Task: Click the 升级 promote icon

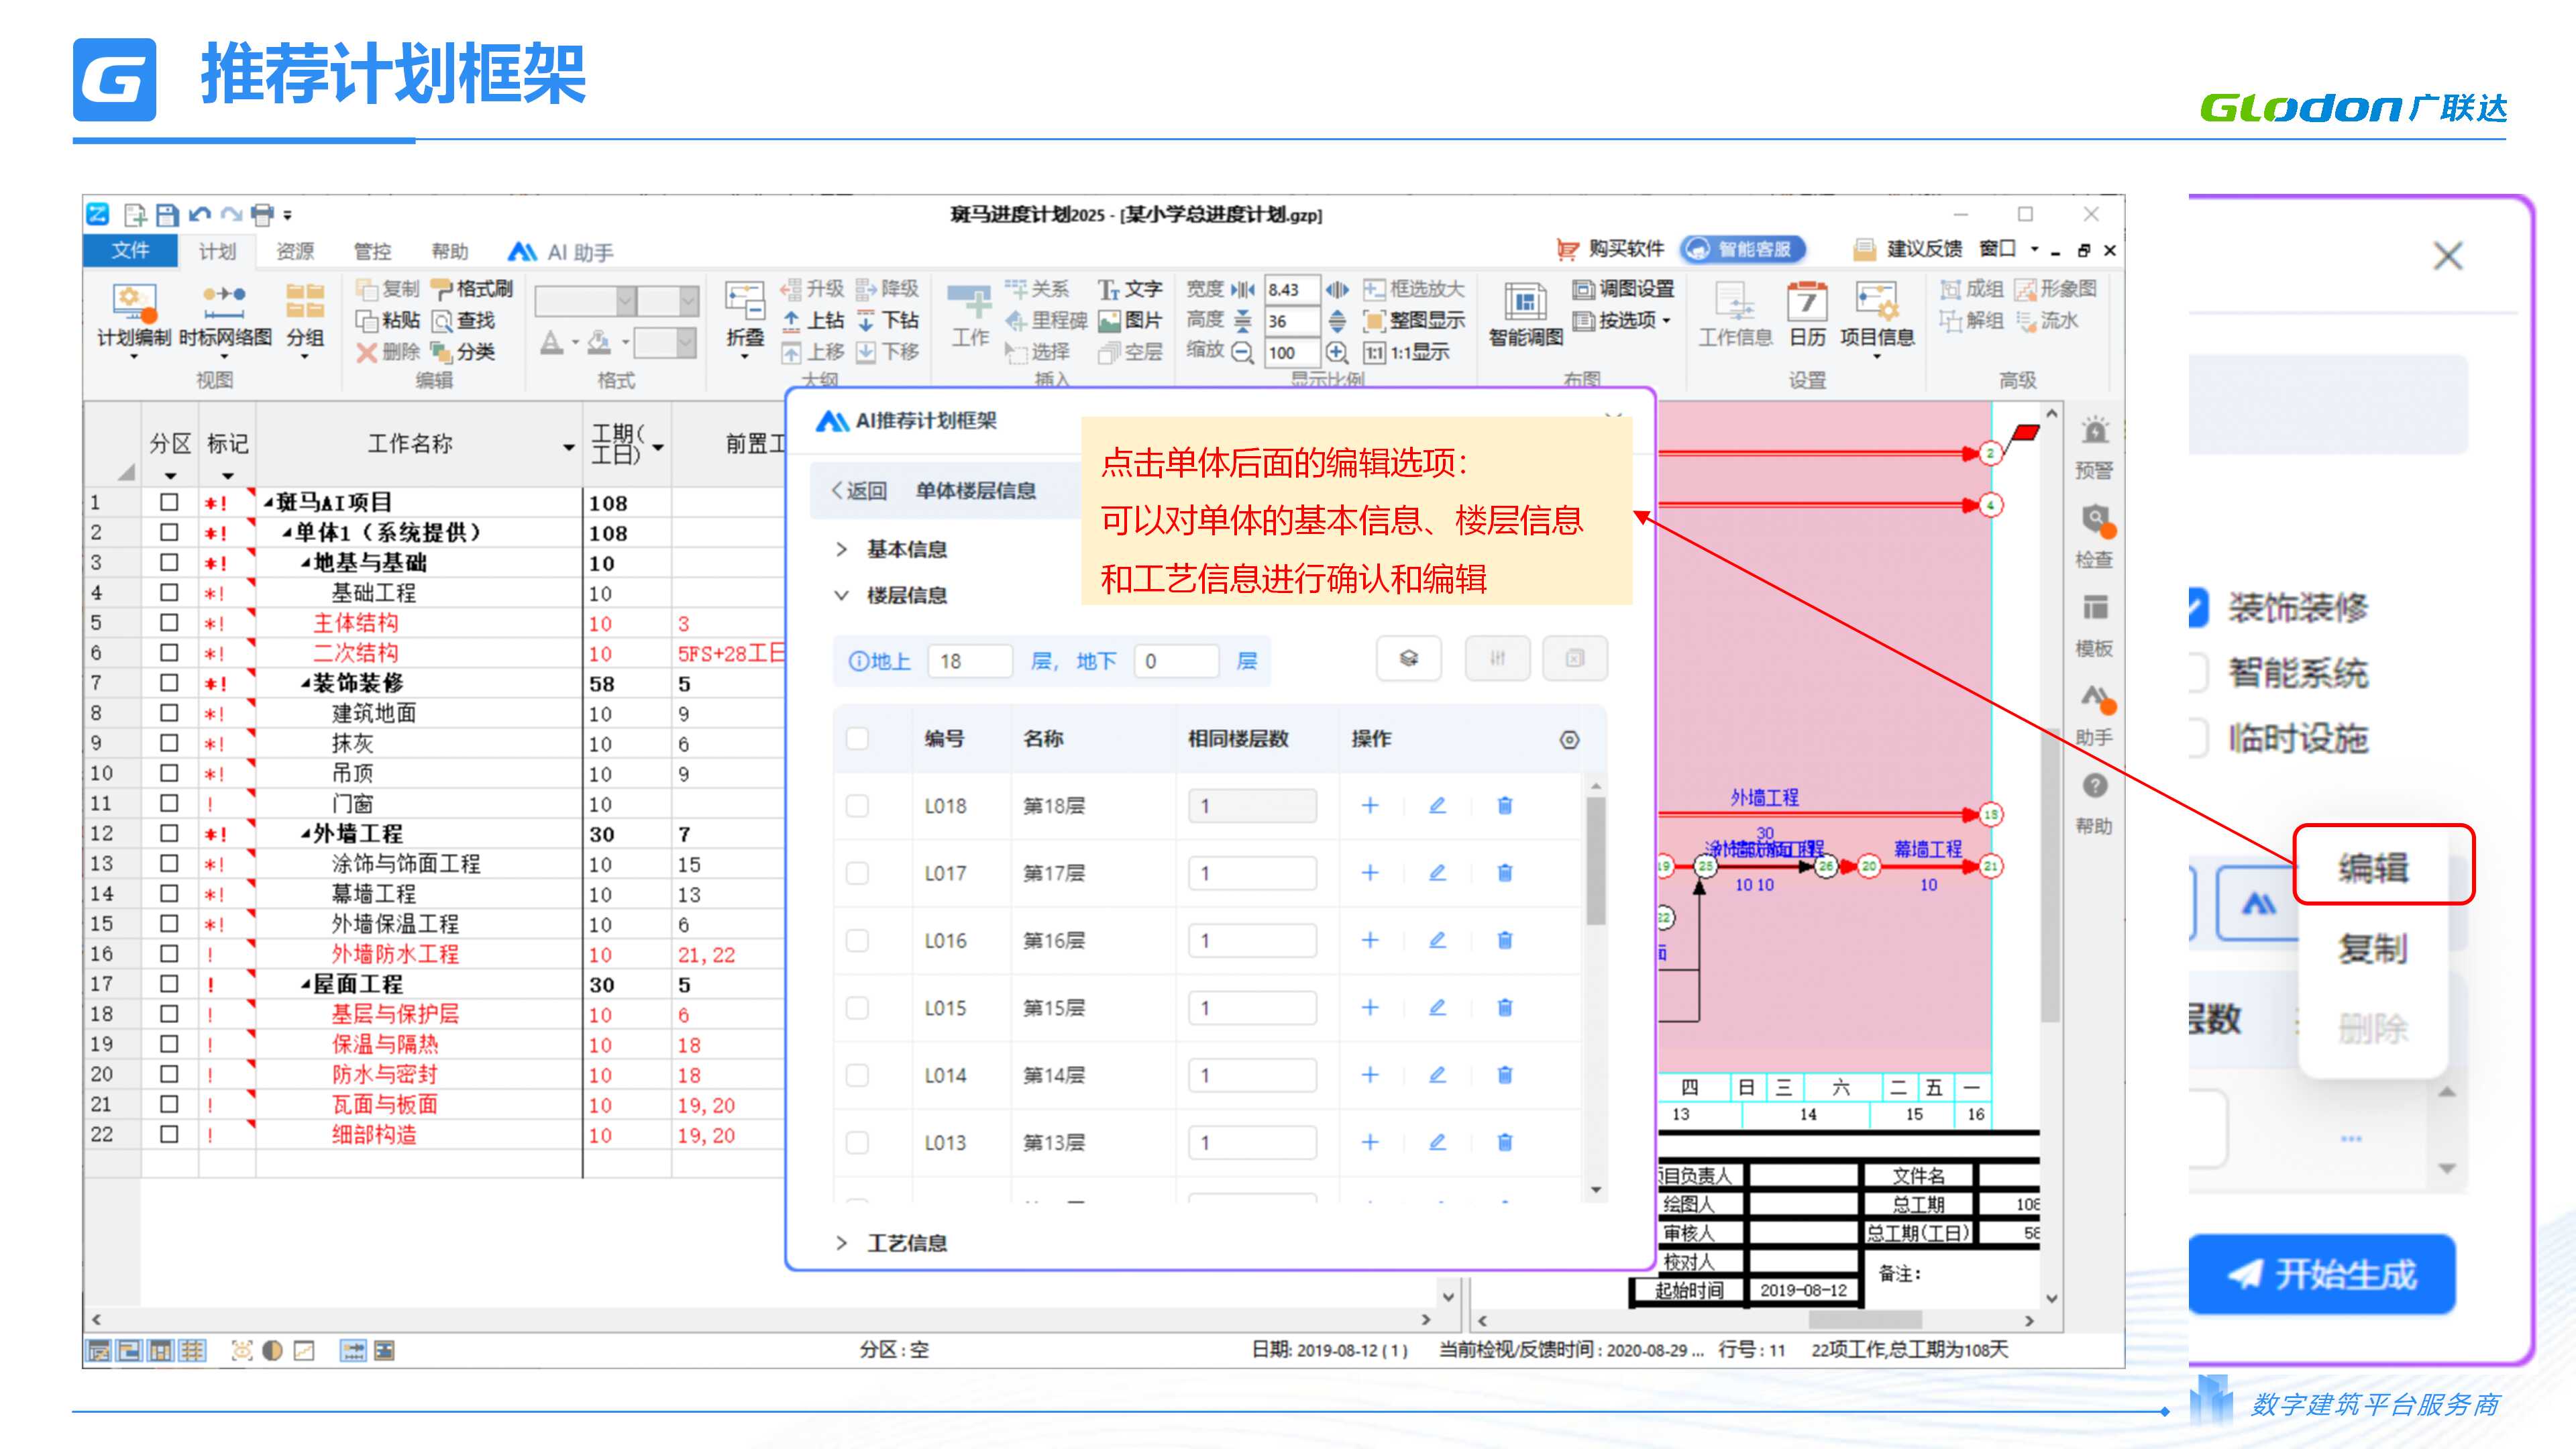Action: (x=813, y=289)
